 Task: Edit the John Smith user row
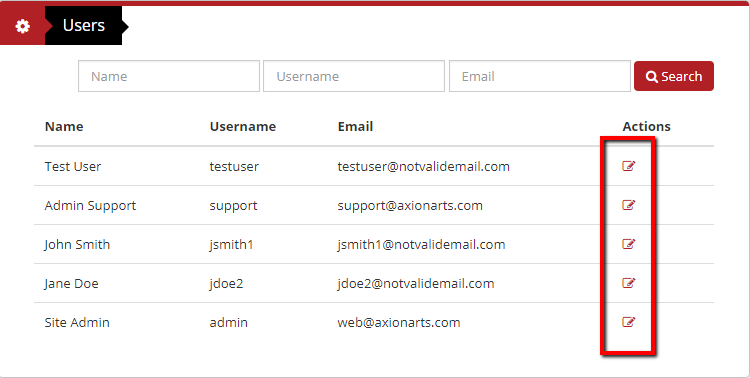629,244
